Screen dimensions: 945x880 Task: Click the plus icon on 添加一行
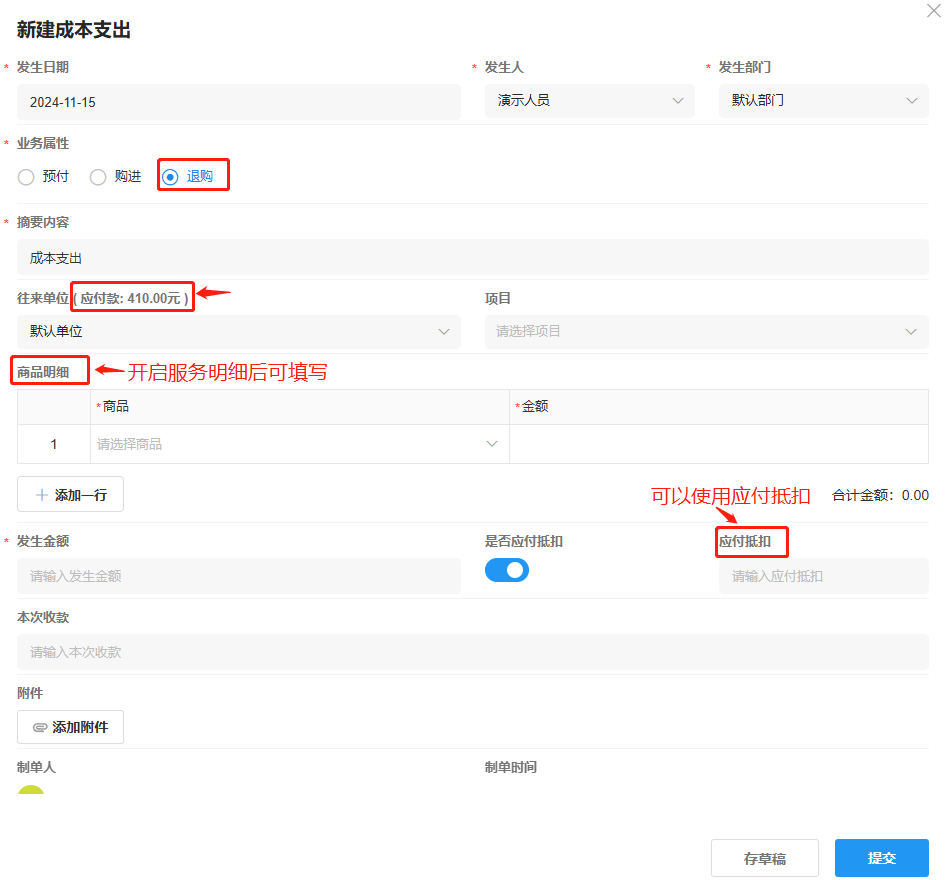pos(40,494)
